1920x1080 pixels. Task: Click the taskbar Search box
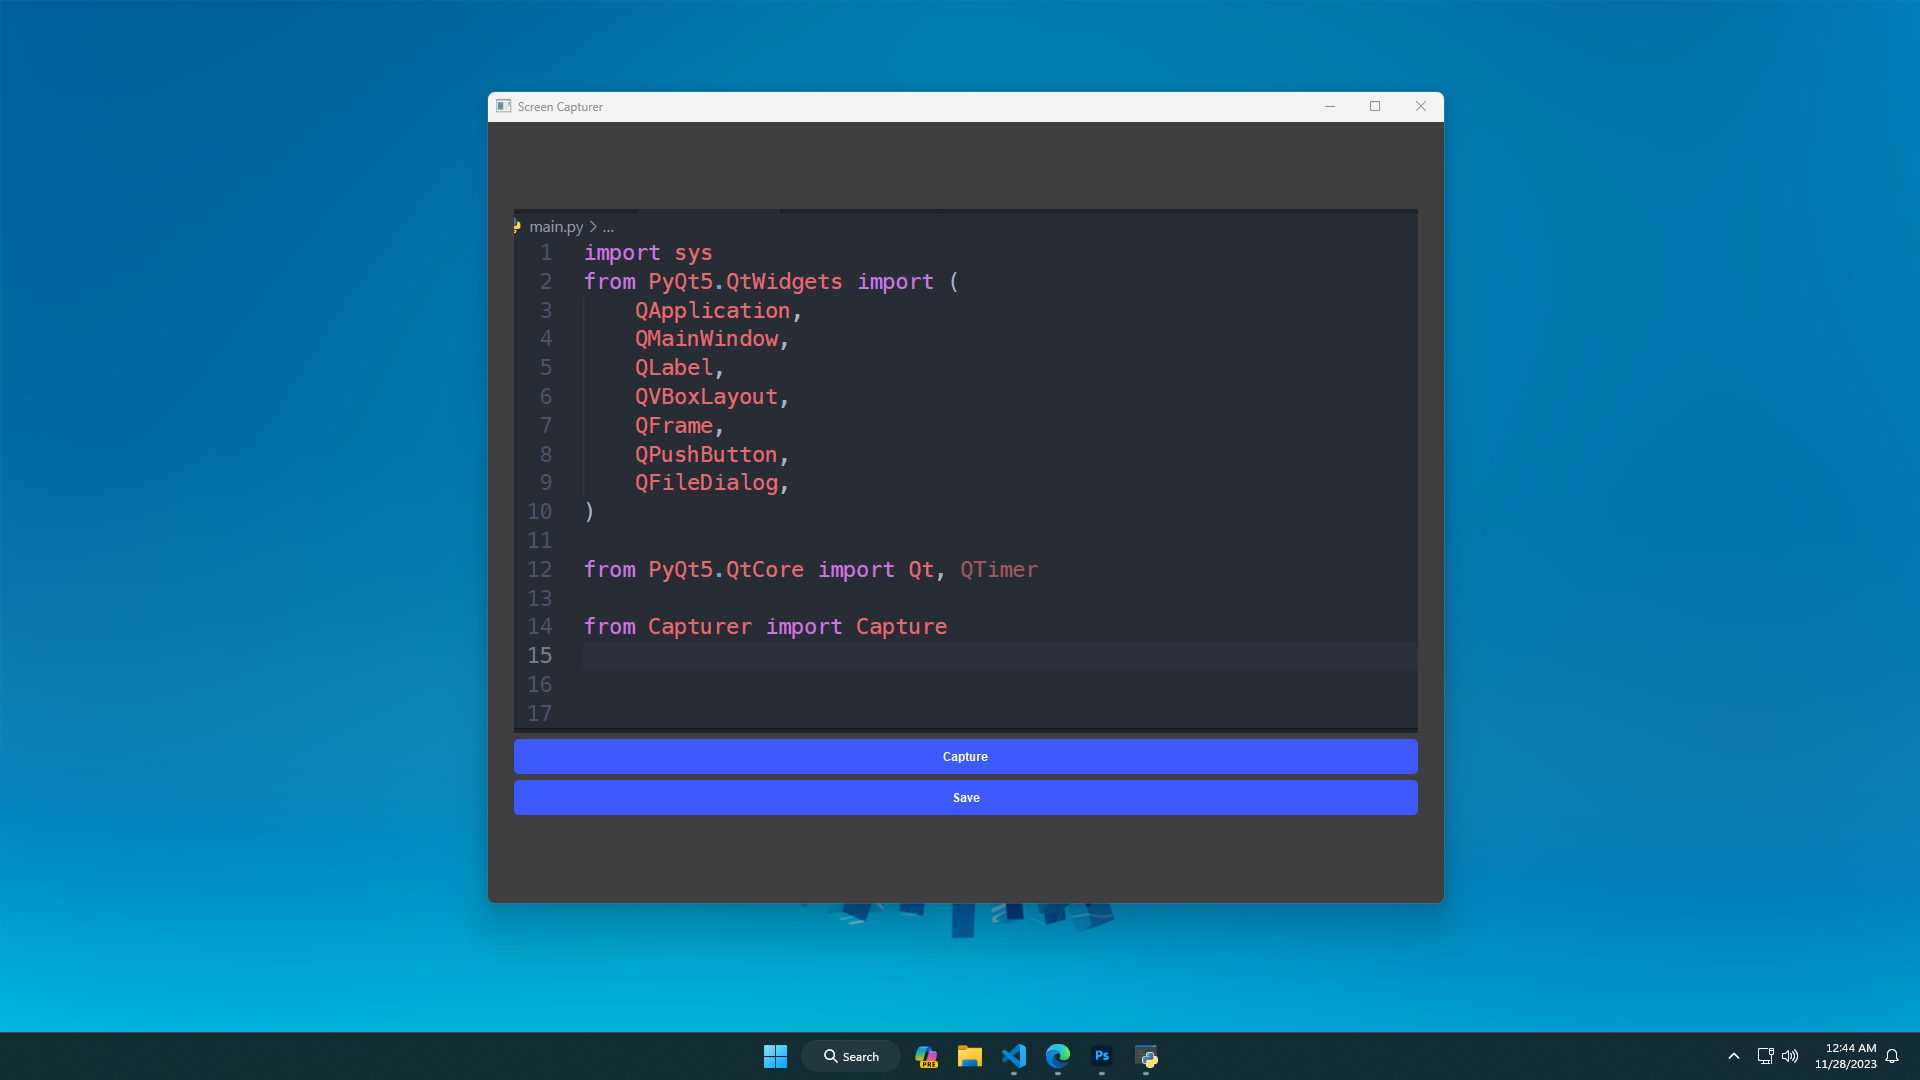pos(851,1056)
